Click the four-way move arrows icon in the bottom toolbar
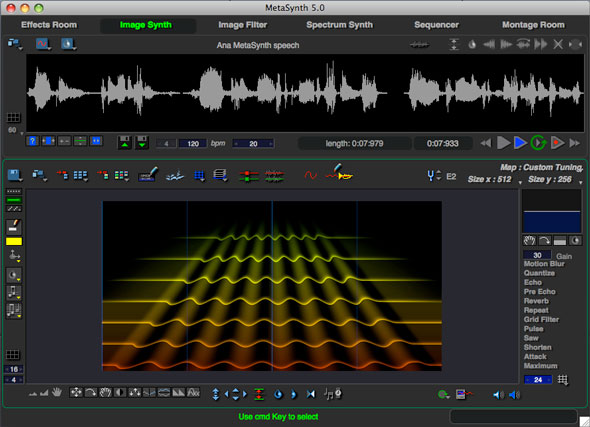 (76, 393)
